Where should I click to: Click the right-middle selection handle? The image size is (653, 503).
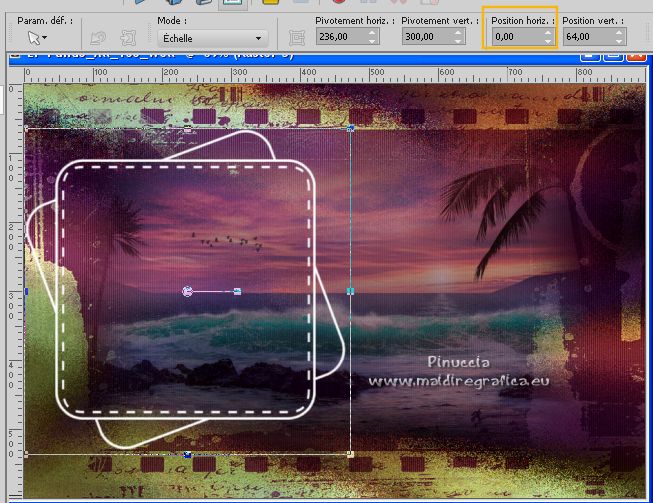pyautogui.click(x=350, y=291)
